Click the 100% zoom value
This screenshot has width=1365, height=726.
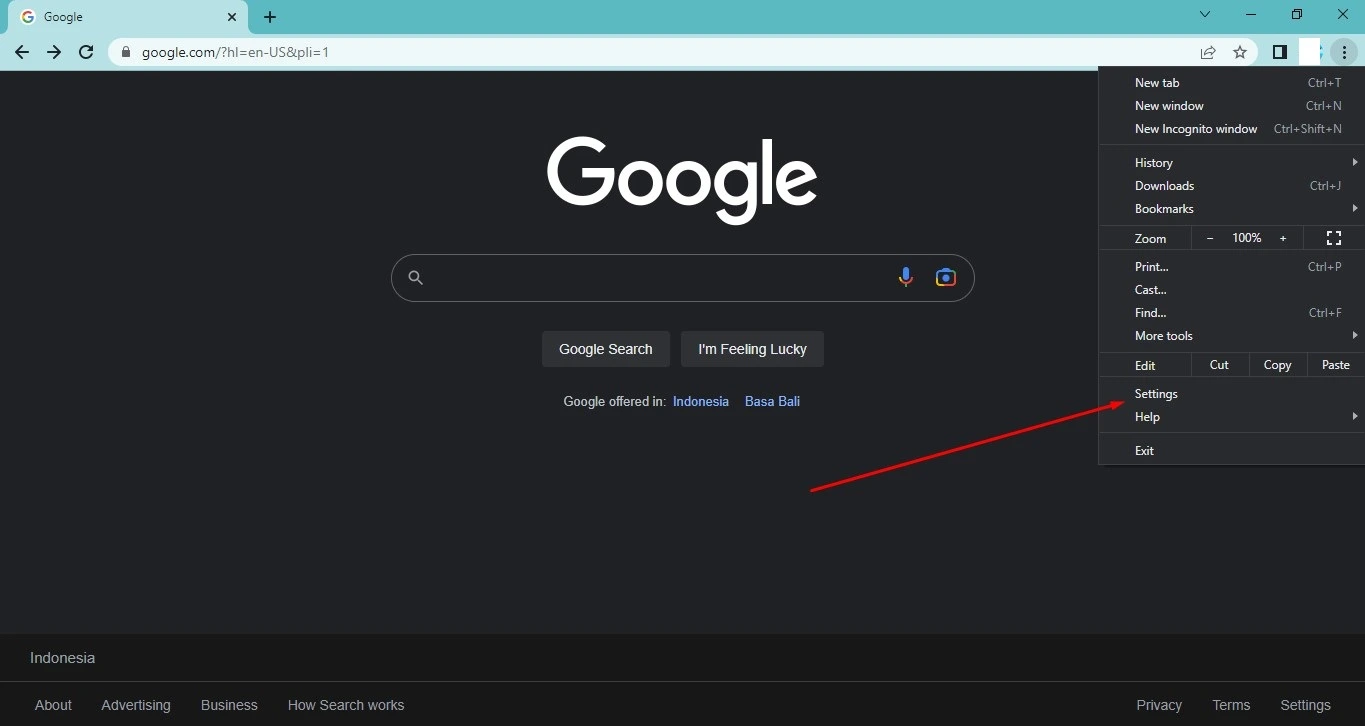[1247, 238]
